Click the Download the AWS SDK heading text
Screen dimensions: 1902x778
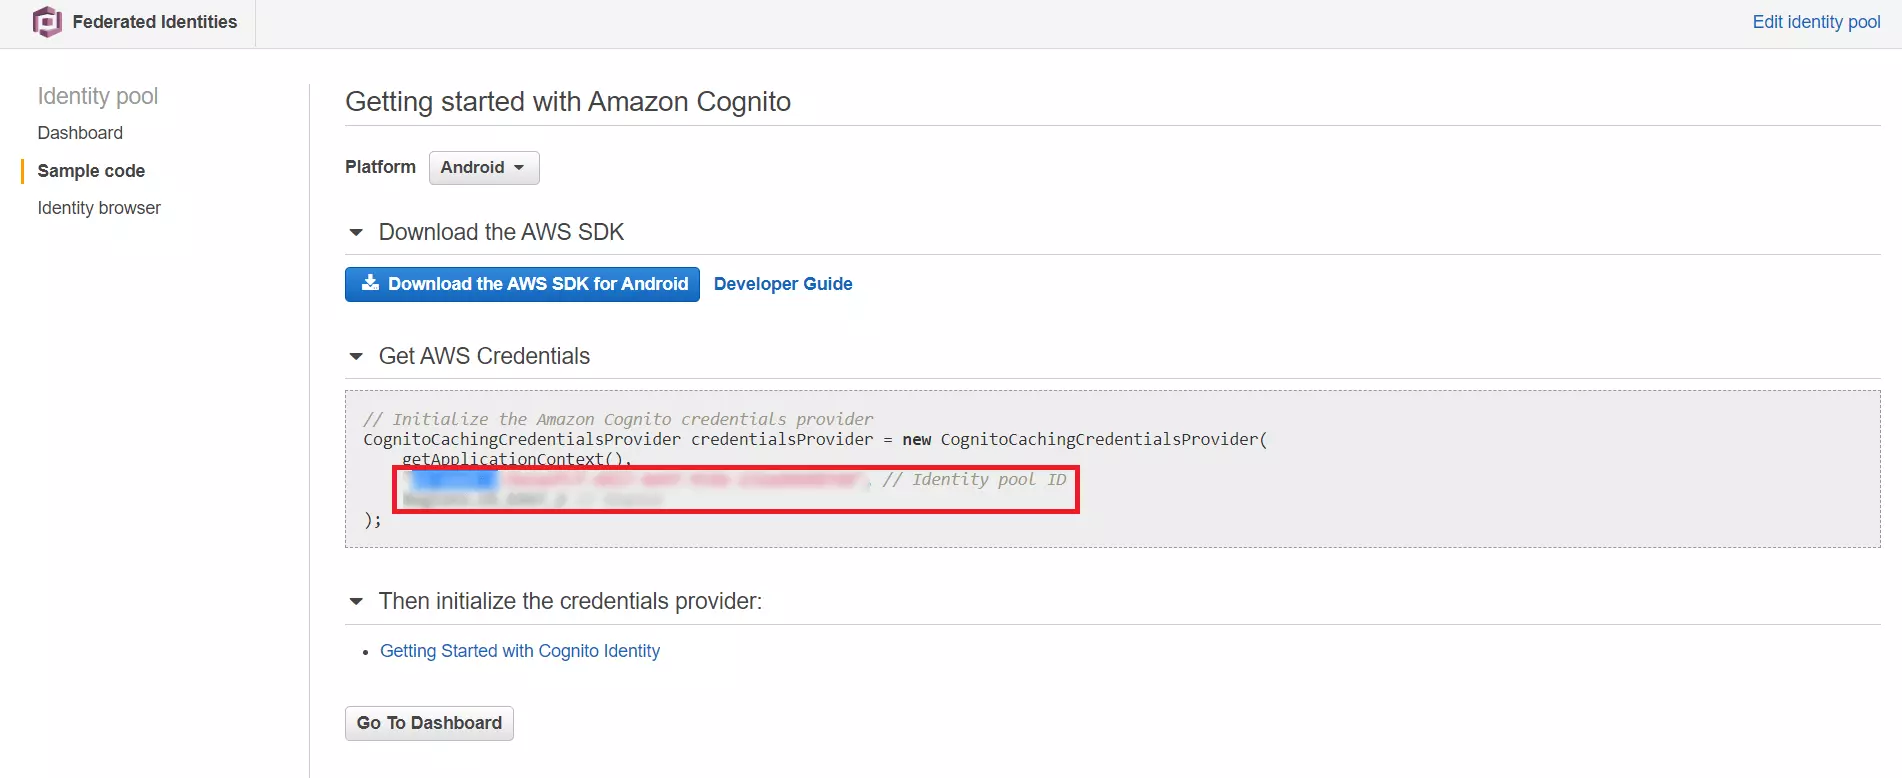pyautogui.click(x=501, y=232)
